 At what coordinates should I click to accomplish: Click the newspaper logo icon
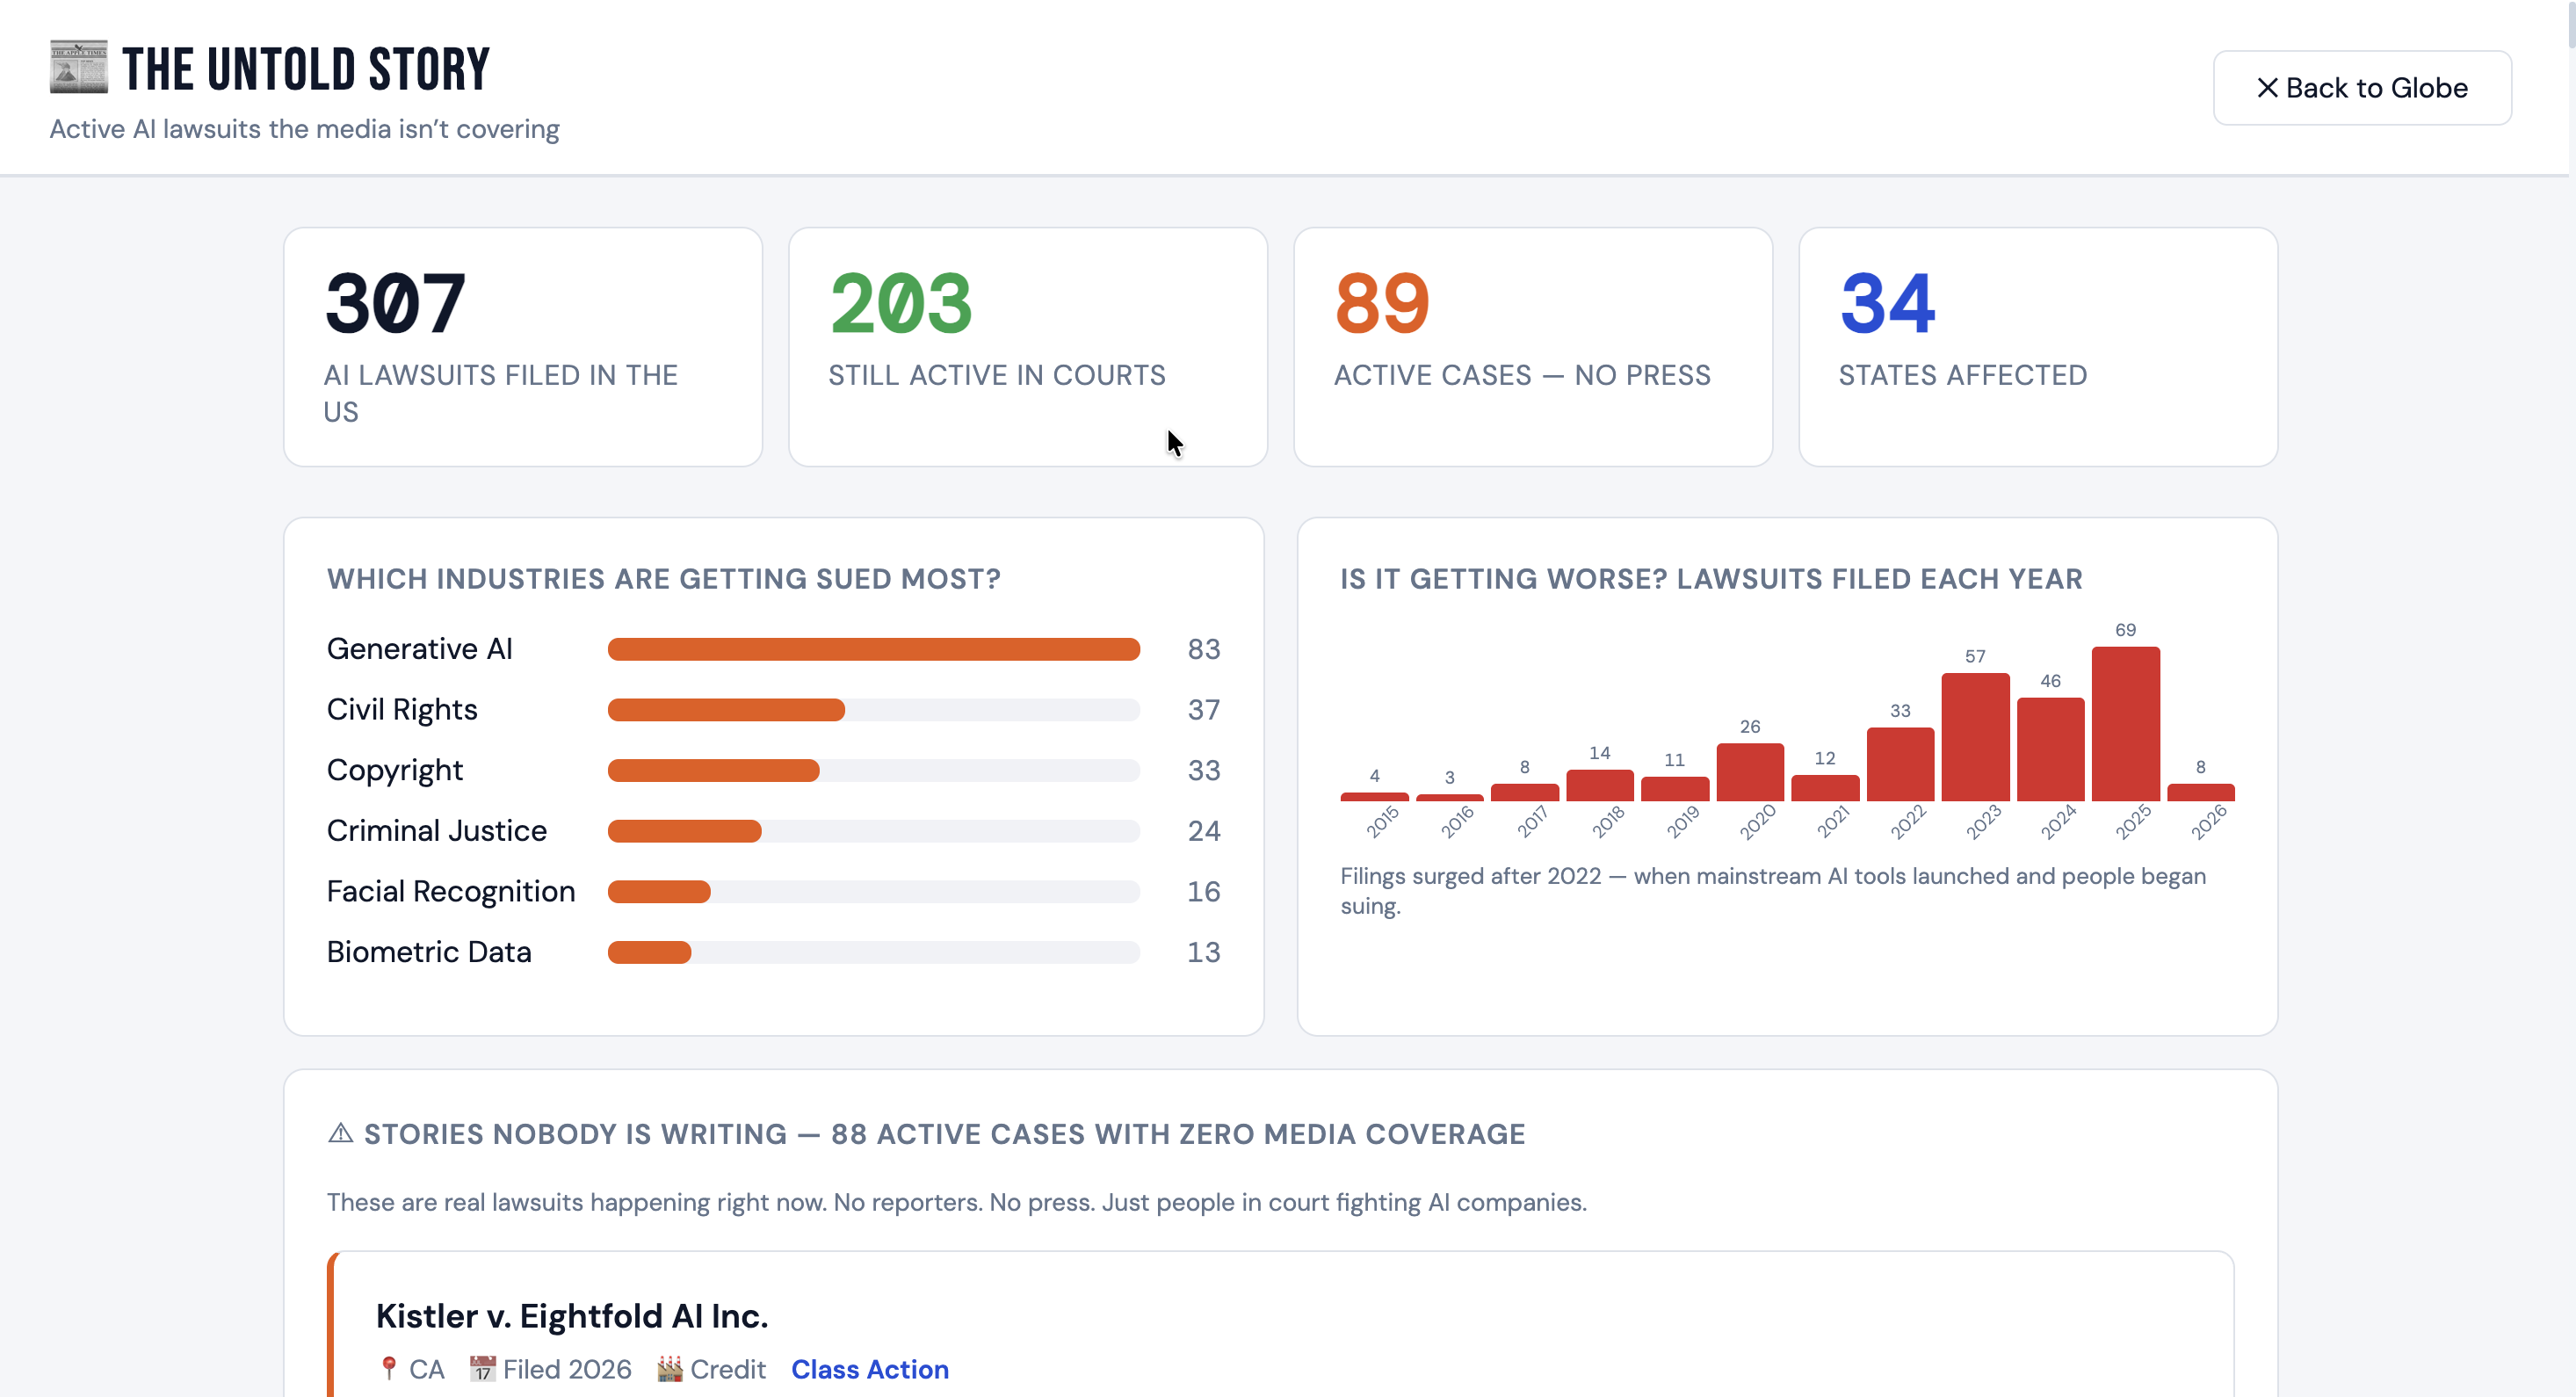78,67
